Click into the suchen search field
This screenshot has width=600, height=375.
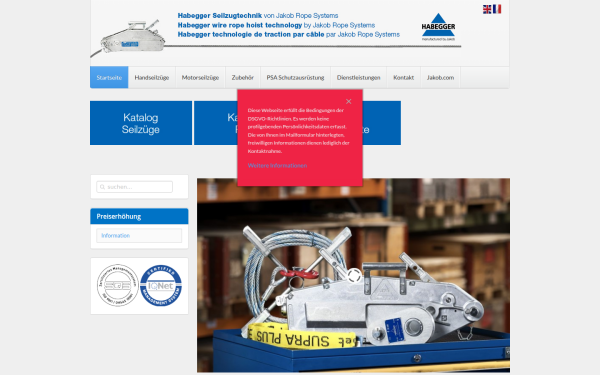point(134,187)
